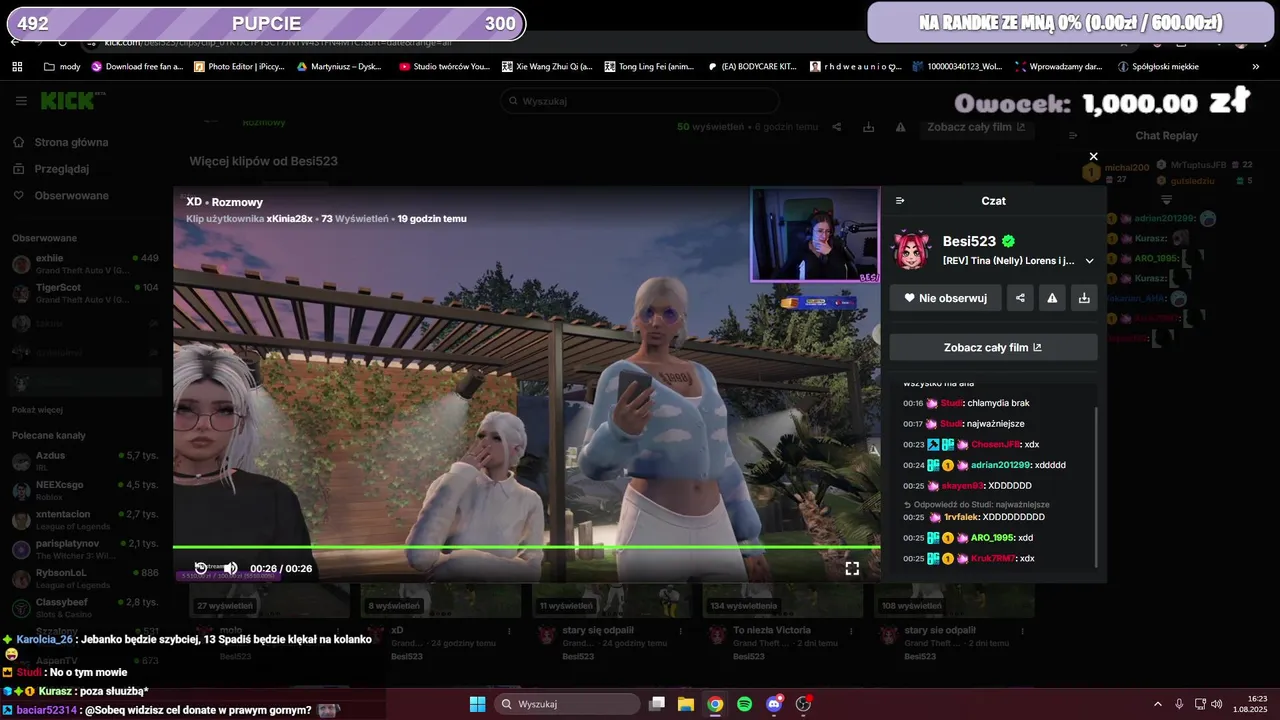
Task: Toggle fullscreen on the clip player
Action: [852, 568]
